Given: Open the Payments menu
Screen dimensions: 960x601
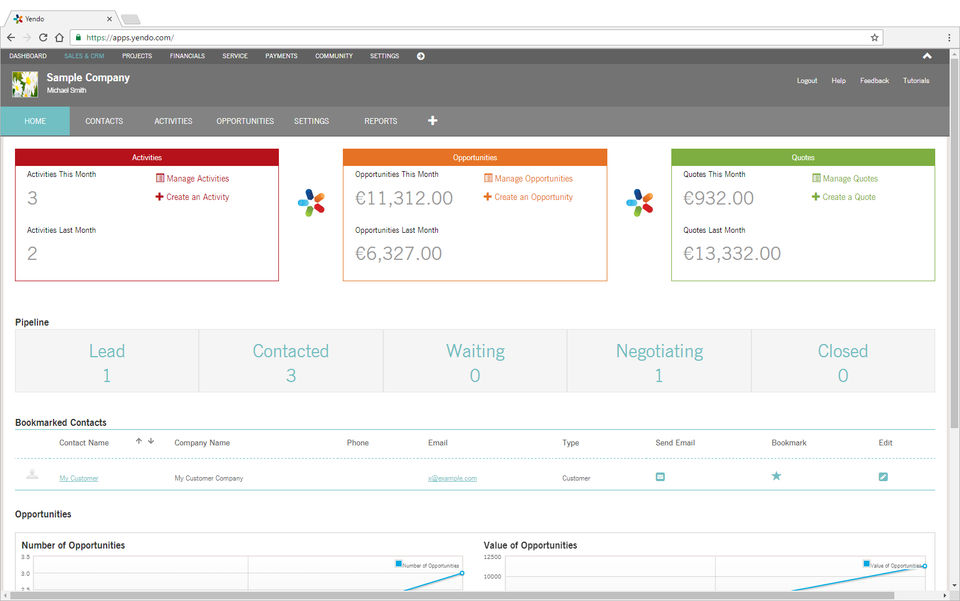Looking at the screenshot, I should 281,56.
